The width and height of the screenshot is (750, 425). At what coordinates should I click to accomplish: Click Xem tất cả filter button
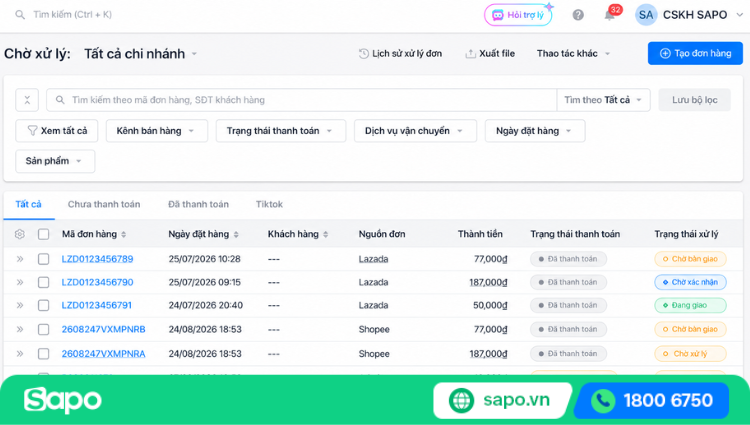tap(56, 131)
